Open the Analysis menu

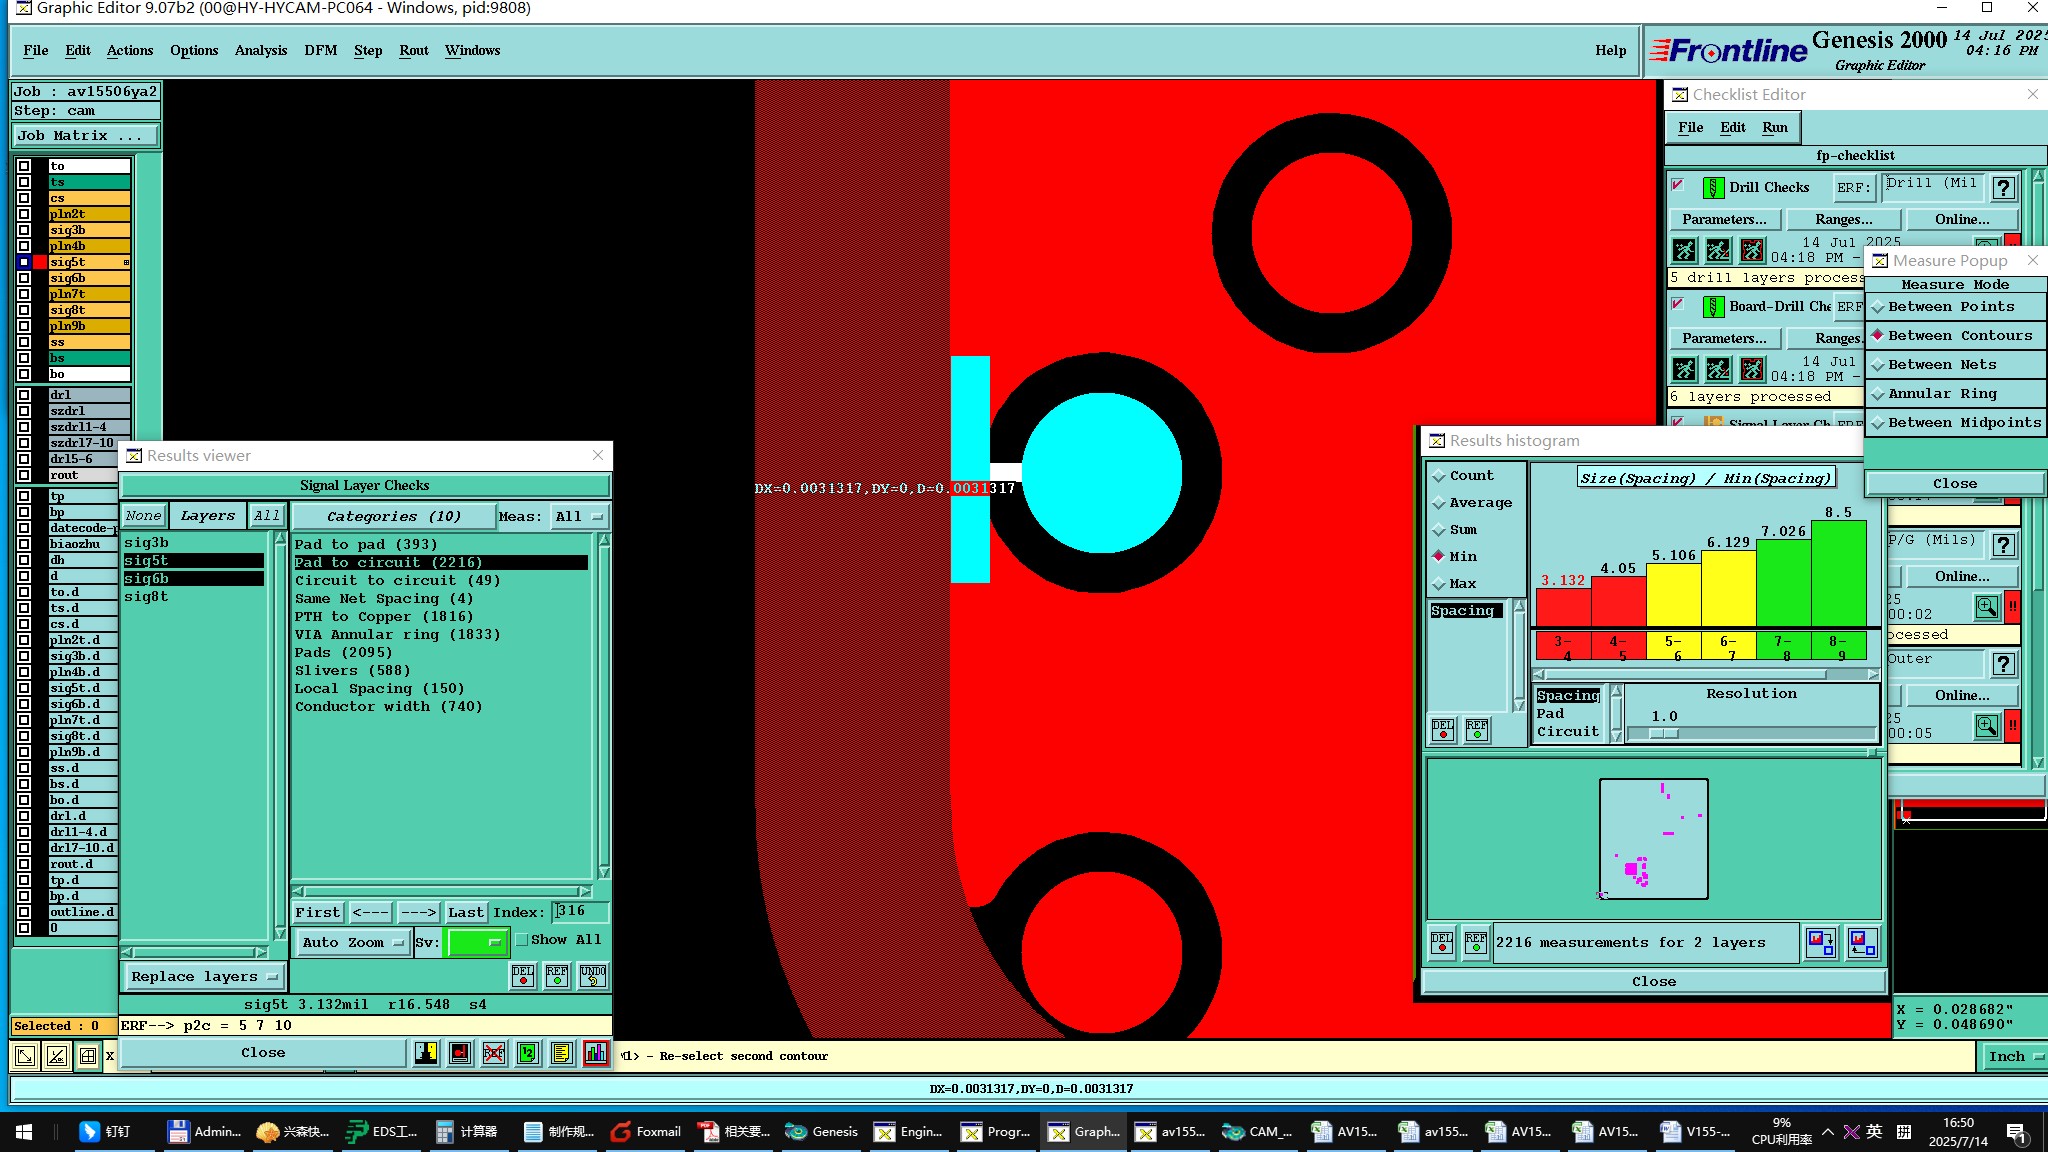click(261, 51)
